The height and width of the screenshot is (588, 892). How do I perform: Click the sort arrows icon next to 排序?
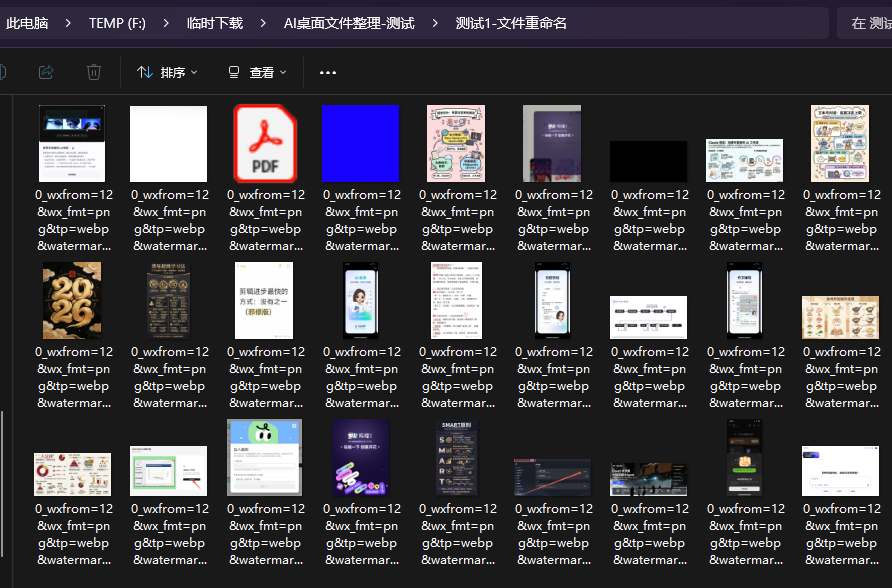tap(143, 71)
